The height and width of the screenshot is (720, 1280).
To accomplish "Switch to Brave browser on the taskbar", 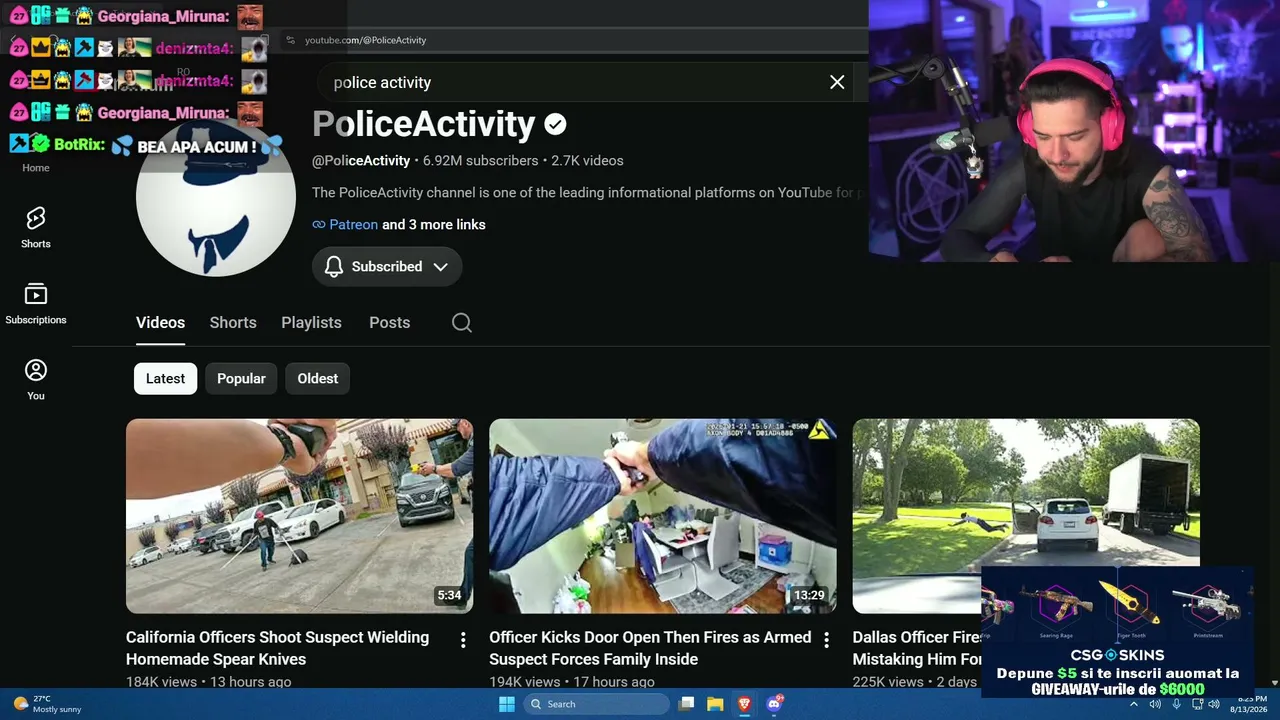I will coord(744,704).
